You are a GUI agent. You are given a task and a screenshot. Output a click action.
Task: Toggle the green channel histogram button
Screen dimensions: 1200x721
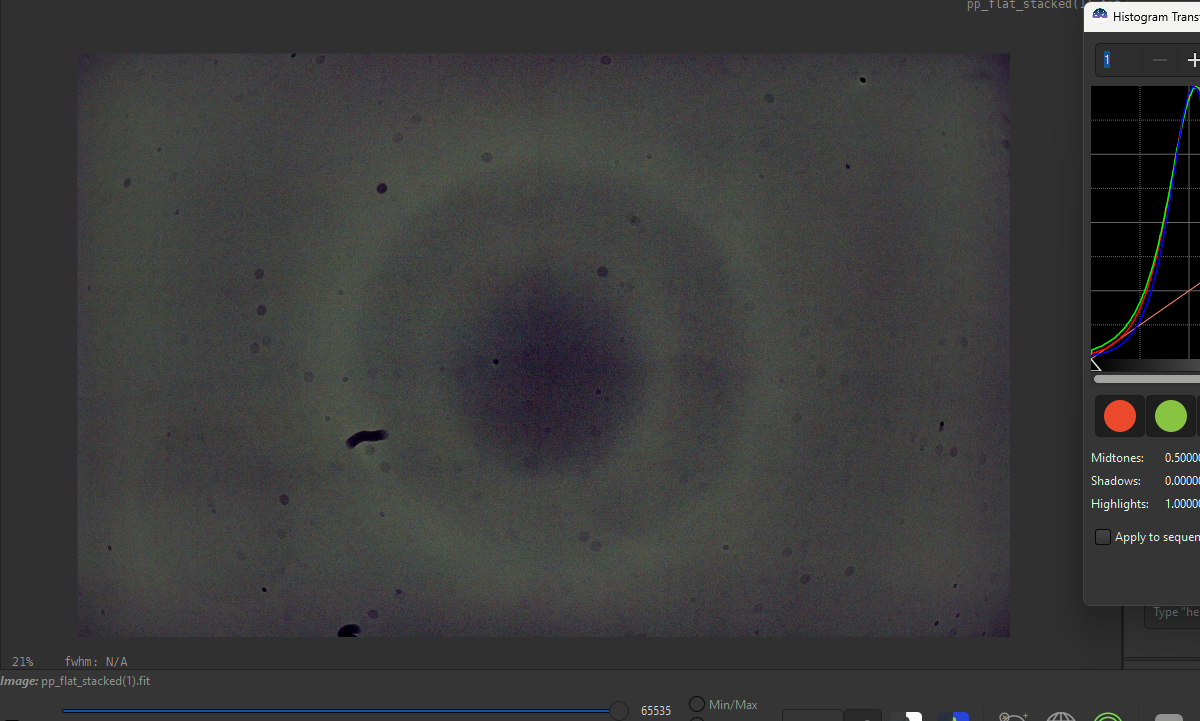[x=1171, y=416]
